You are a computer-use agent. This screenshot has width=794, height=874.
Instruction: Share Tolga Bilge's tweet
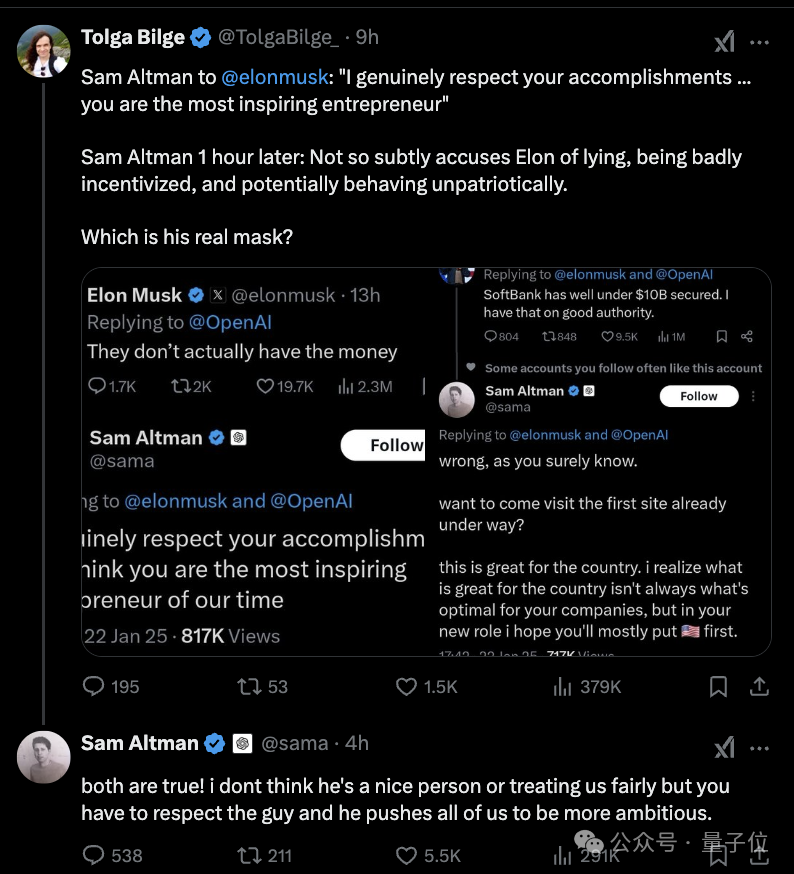click(759, 686)
